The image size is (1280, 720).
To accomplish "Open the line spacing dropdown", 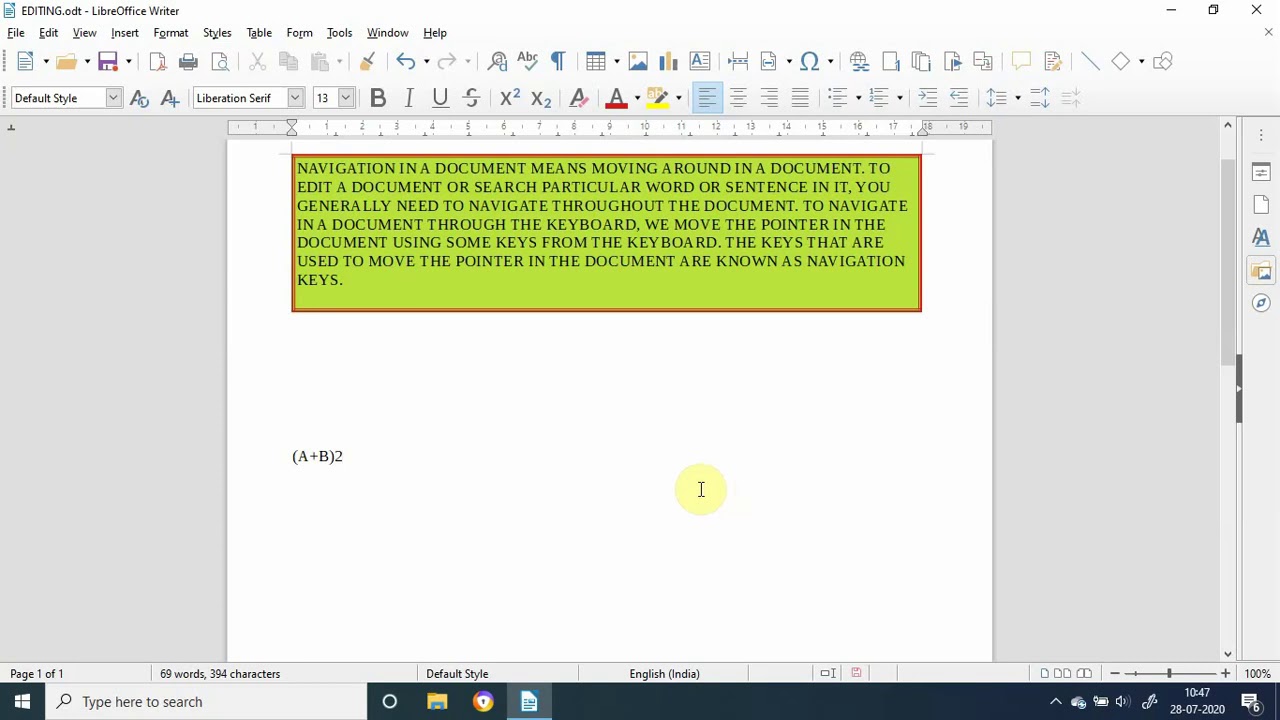I will [1017, 98].
